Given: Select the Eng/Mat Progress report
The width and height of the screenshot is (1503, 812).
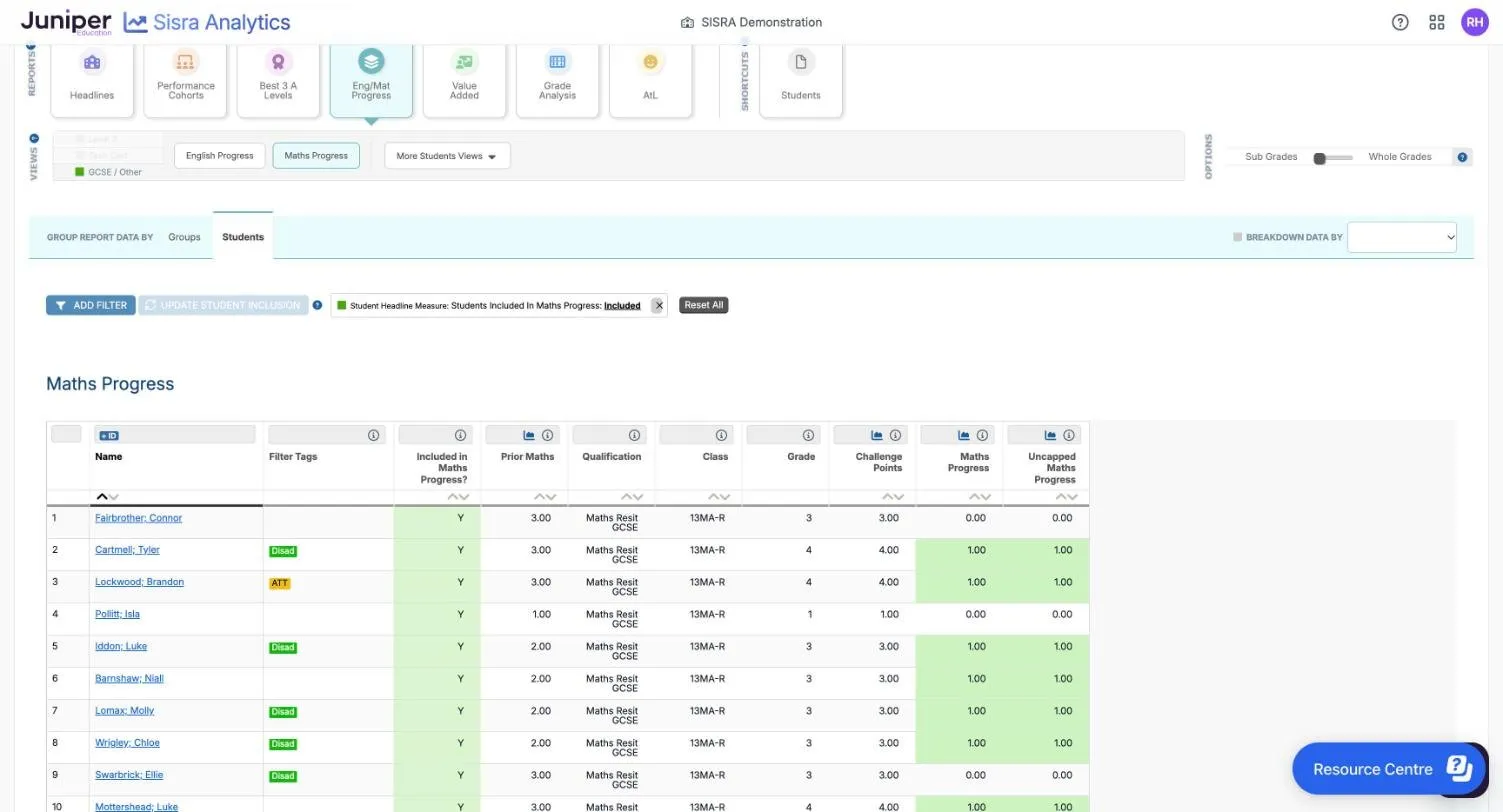Looking at the screenshot, I should coord(371,80).
